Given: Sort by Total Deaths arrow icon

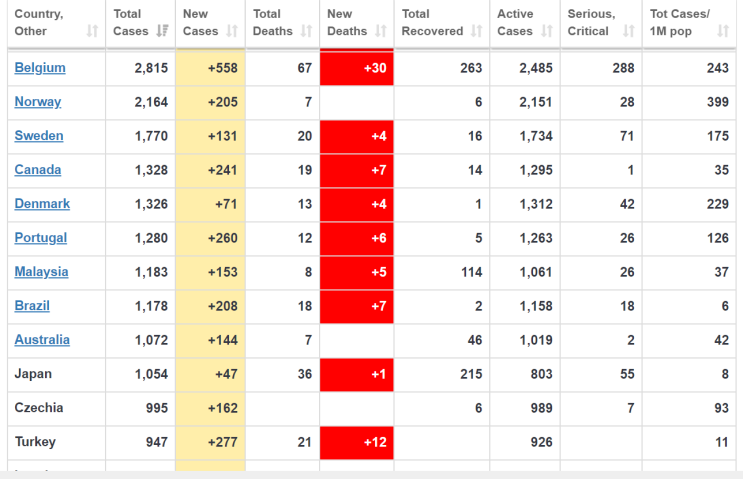Looking at the screenshot, I should pos(306,32).
